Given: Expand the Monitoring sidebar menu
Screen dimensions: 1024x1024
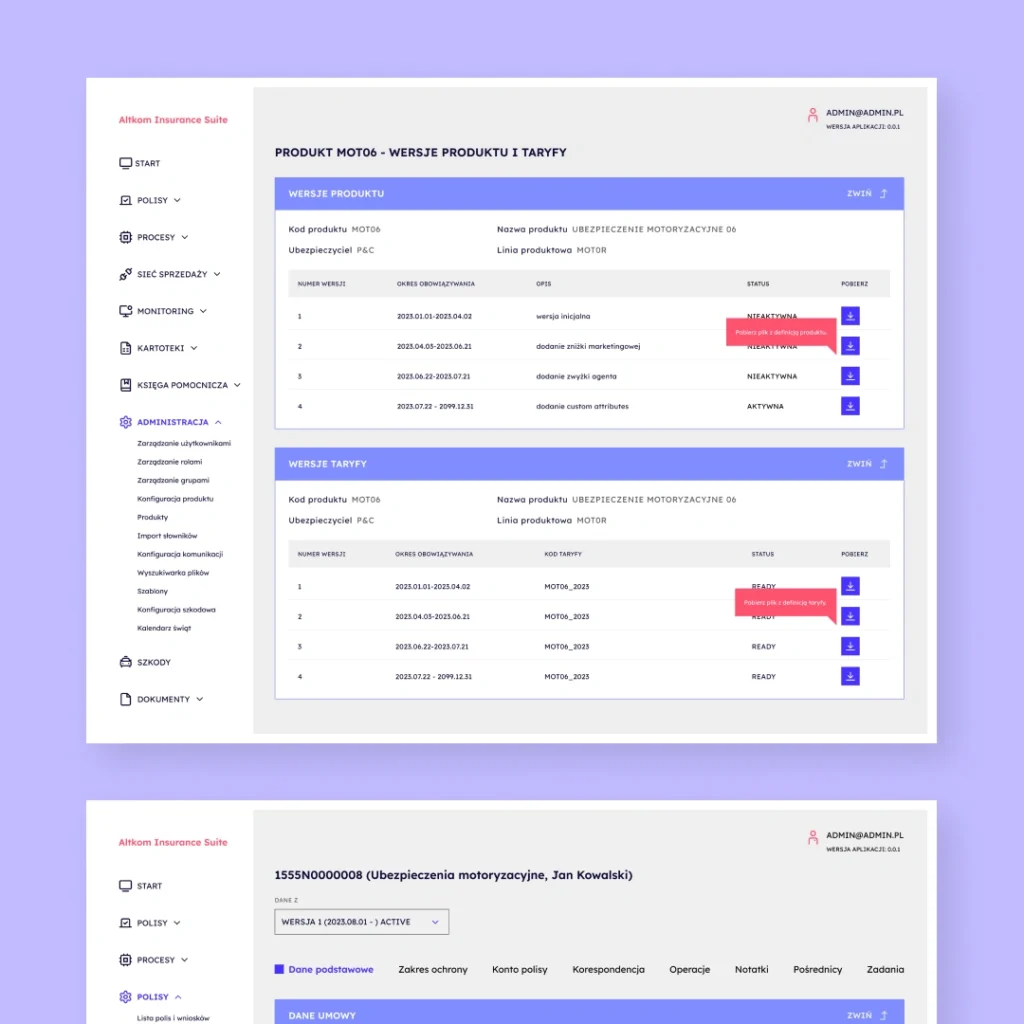Looking at the screenshot, I should (x=171, y=311).
